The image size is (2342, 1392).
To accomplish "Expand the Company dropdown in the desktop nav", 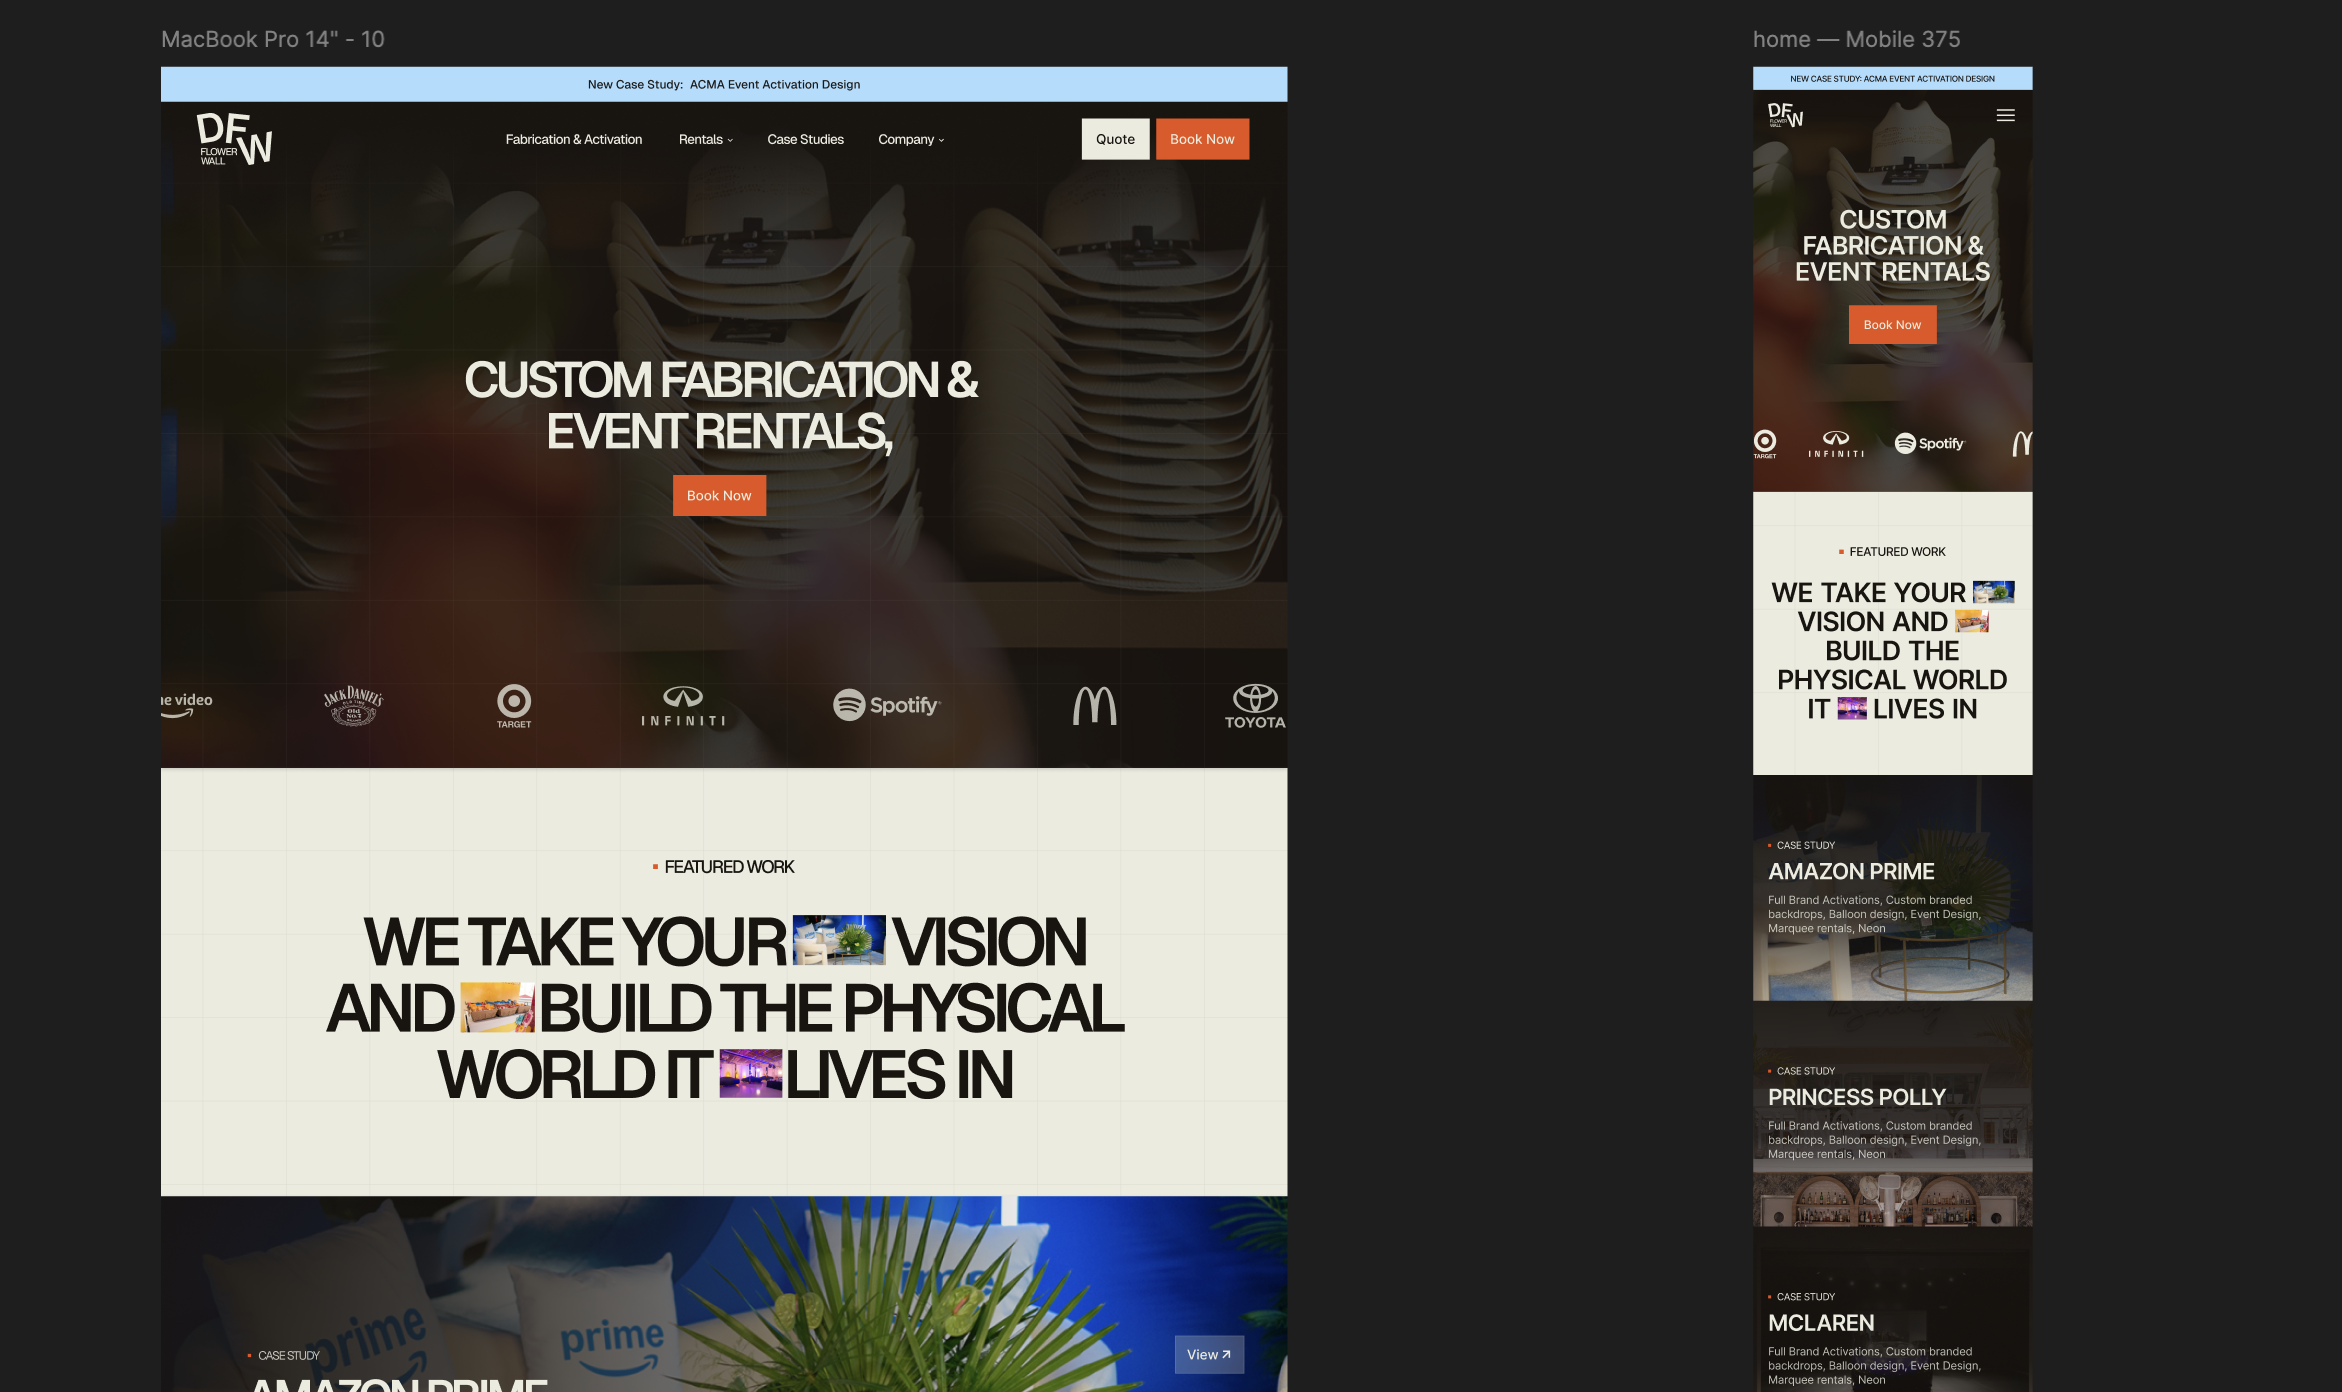I will [911, 139].
